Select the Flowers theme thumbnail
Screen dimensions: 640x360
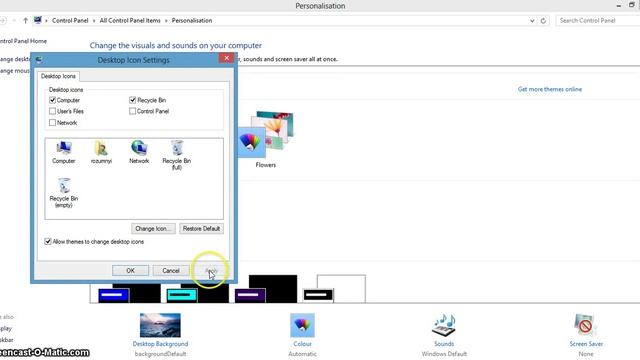click(266, 139)
